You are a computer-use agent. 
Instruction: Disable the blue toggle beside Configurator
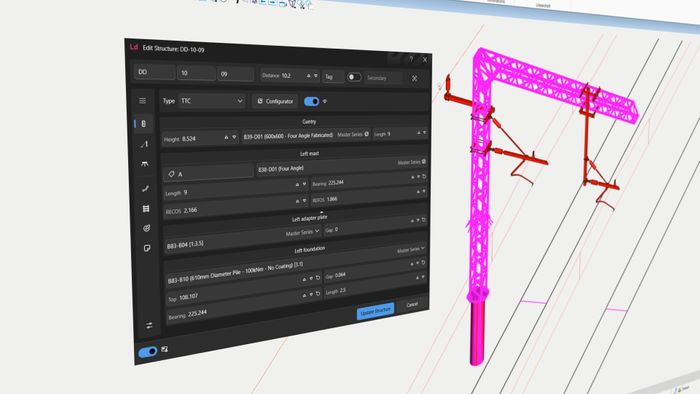coord(312,101)
